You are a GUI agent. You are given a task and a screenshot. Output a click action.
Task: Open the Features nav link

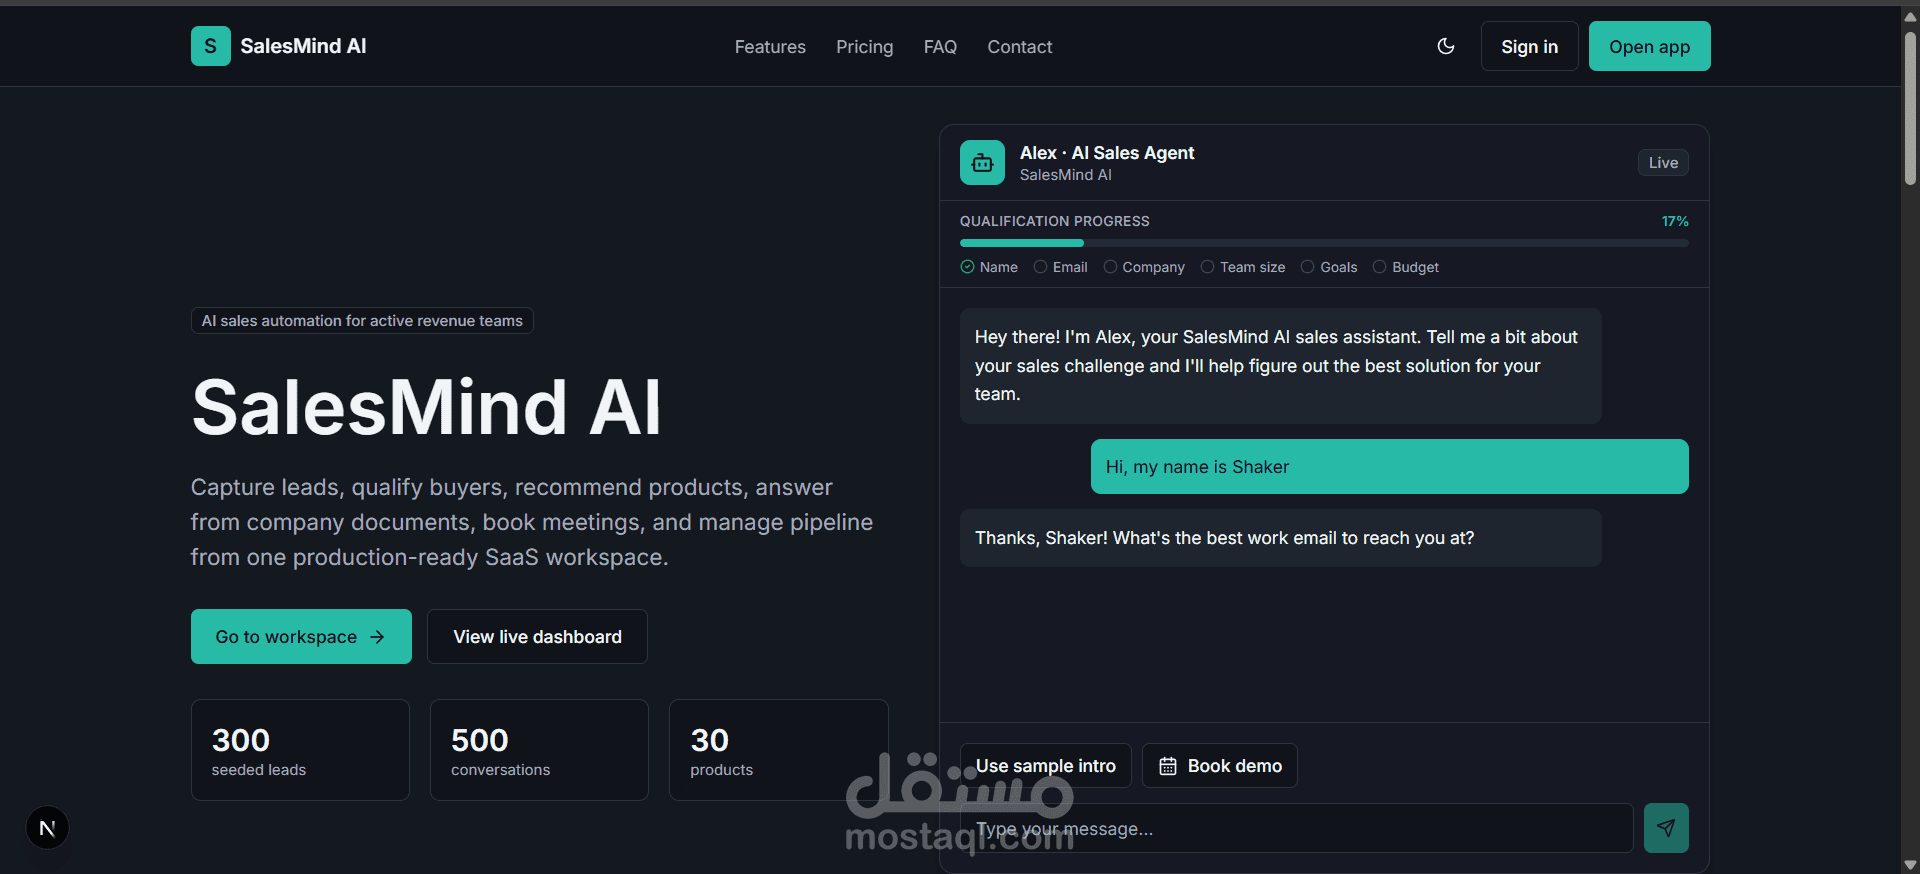point(770,47)
